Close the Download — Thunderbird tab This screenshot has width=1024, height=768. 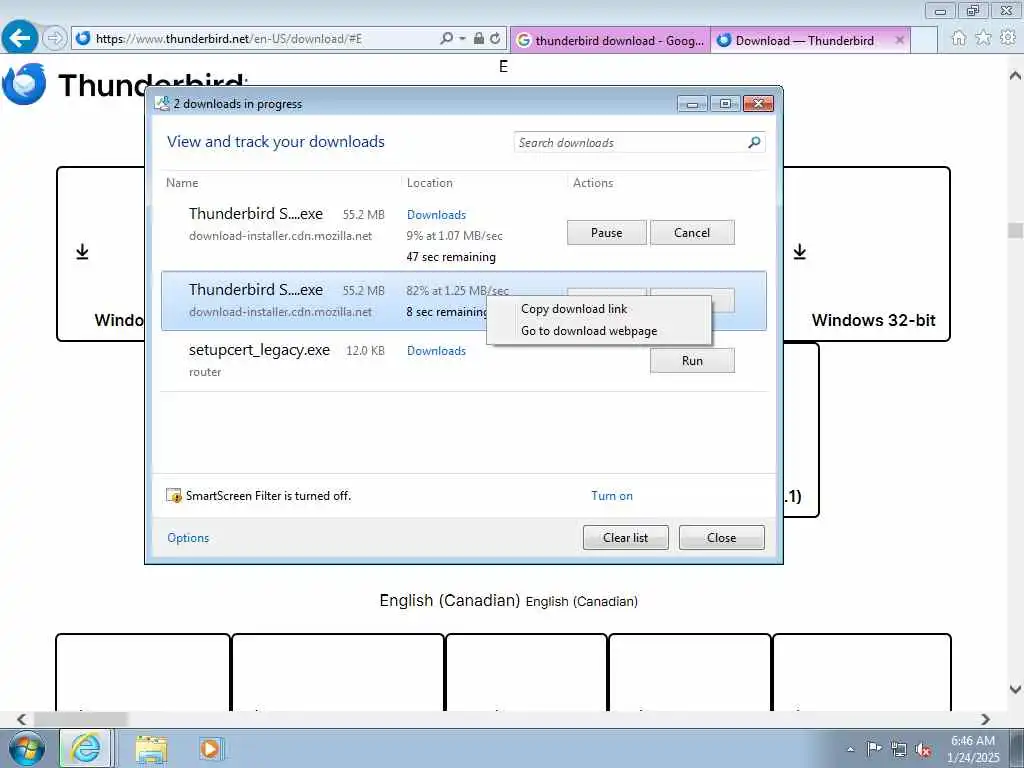(x=899, y=40)
